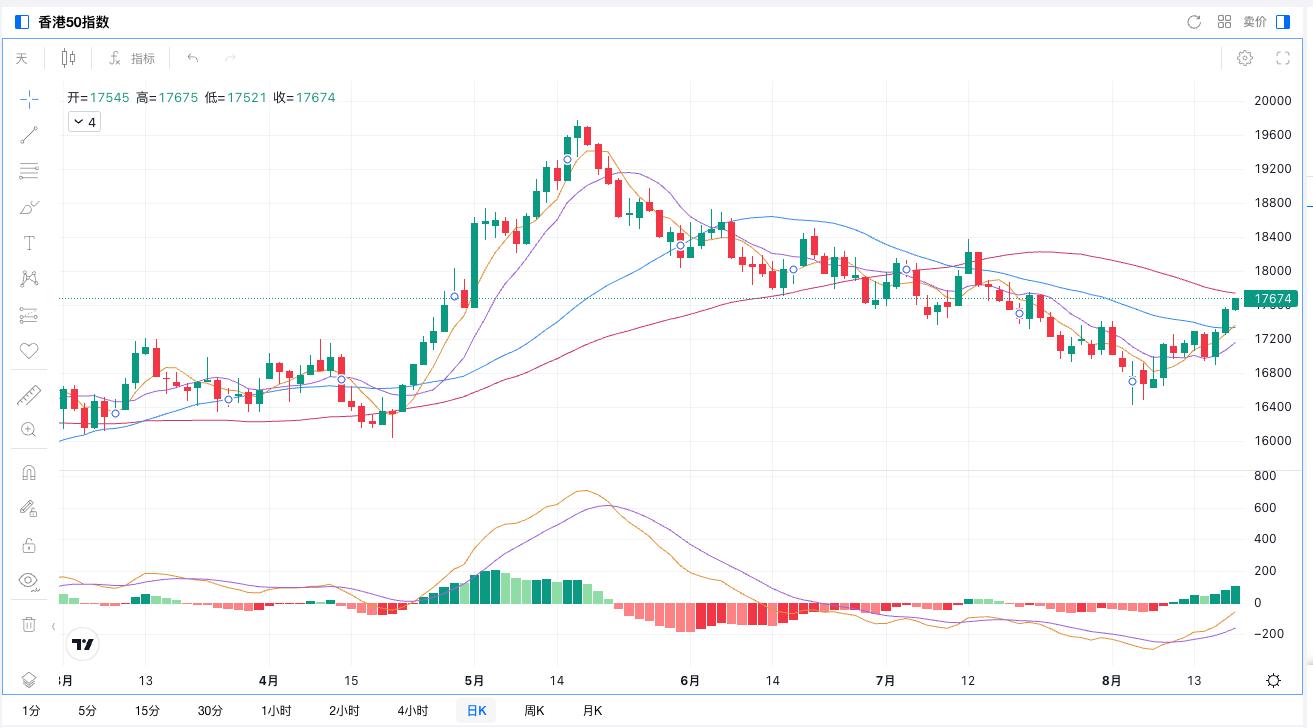This screenshot has width=1313, height=728.
Task: Open the 天 time interval dropdown
Action: pos(22,59)
